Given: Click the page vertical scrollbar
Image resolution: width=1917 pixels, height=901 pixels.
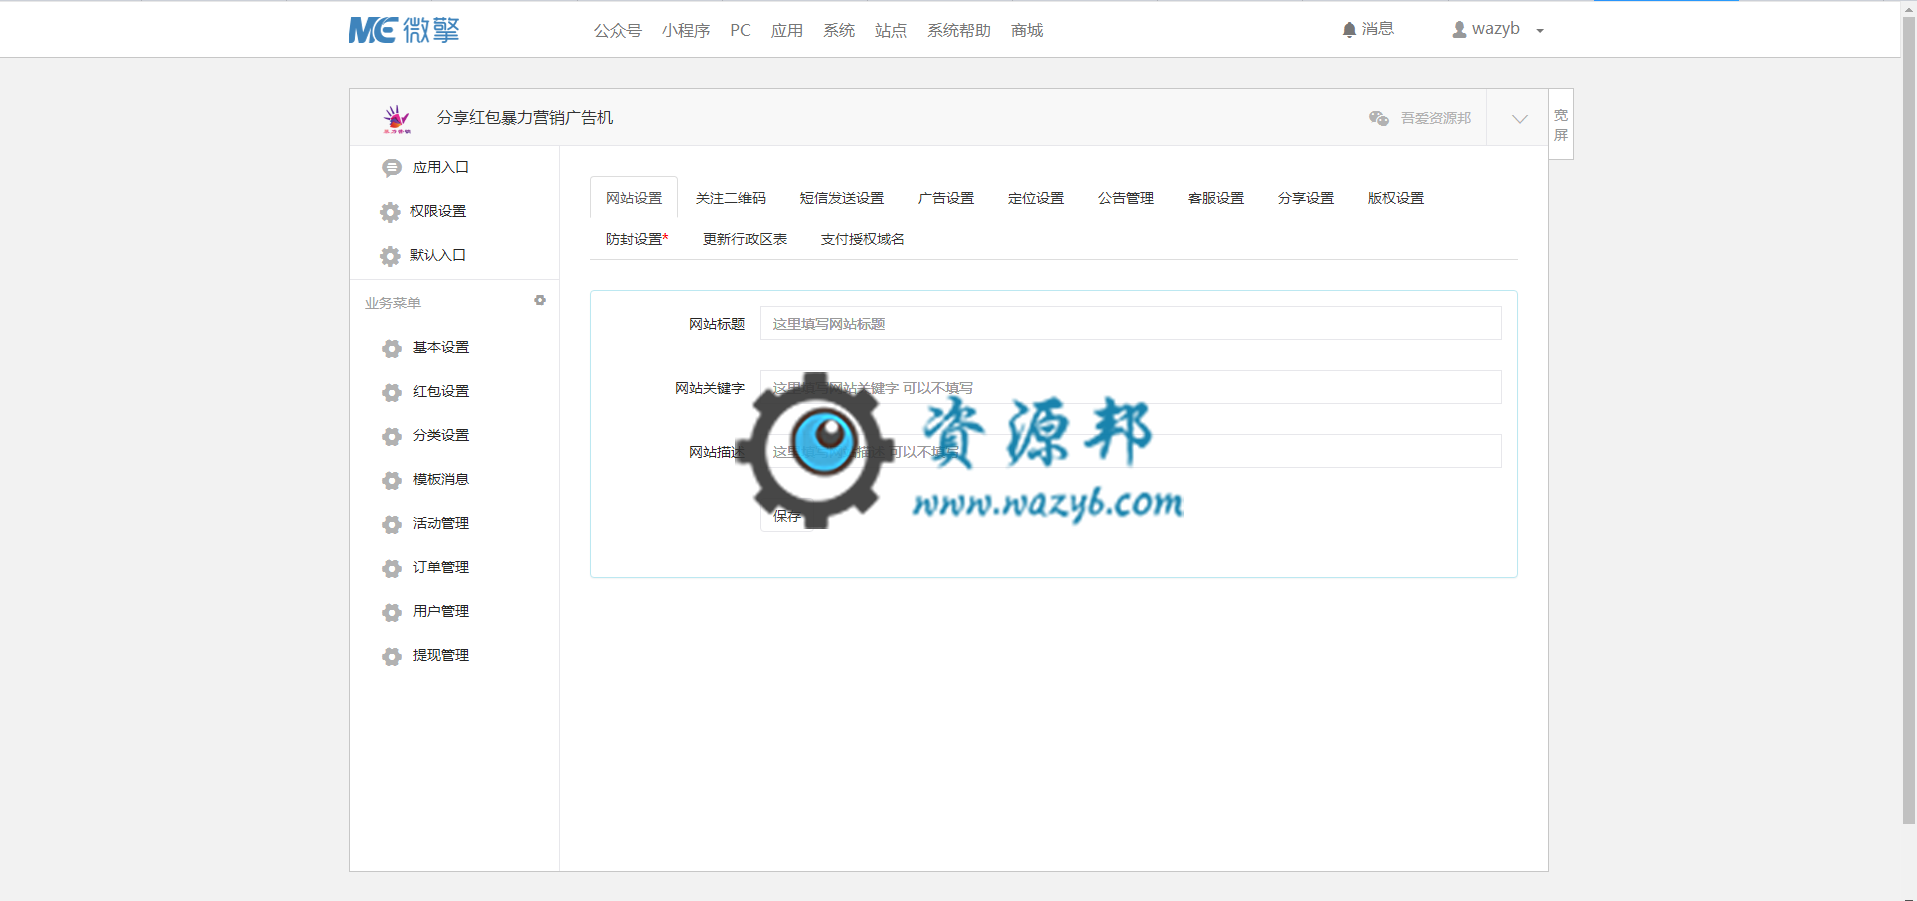Looking at the screenshot, I should [x=1908, y=420].
